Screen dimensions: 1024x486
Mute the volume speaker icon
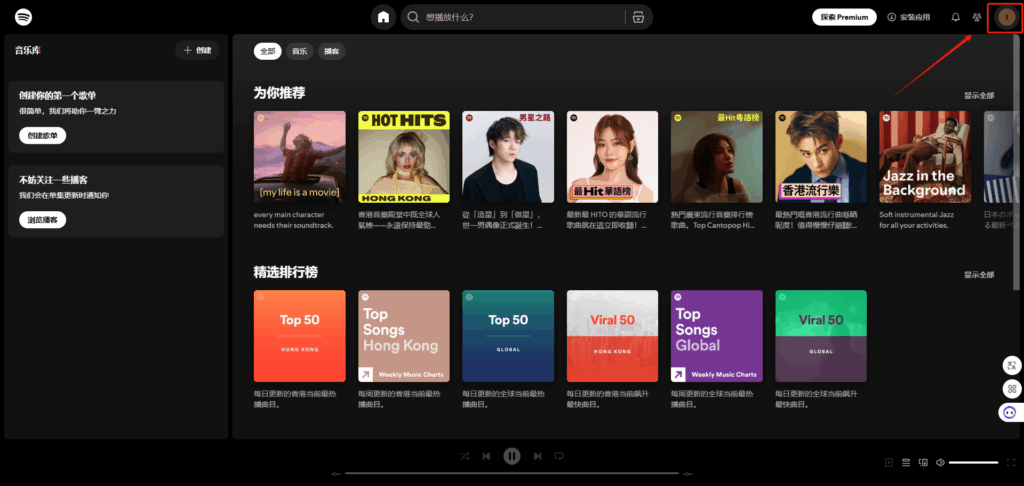coord(940,462)
